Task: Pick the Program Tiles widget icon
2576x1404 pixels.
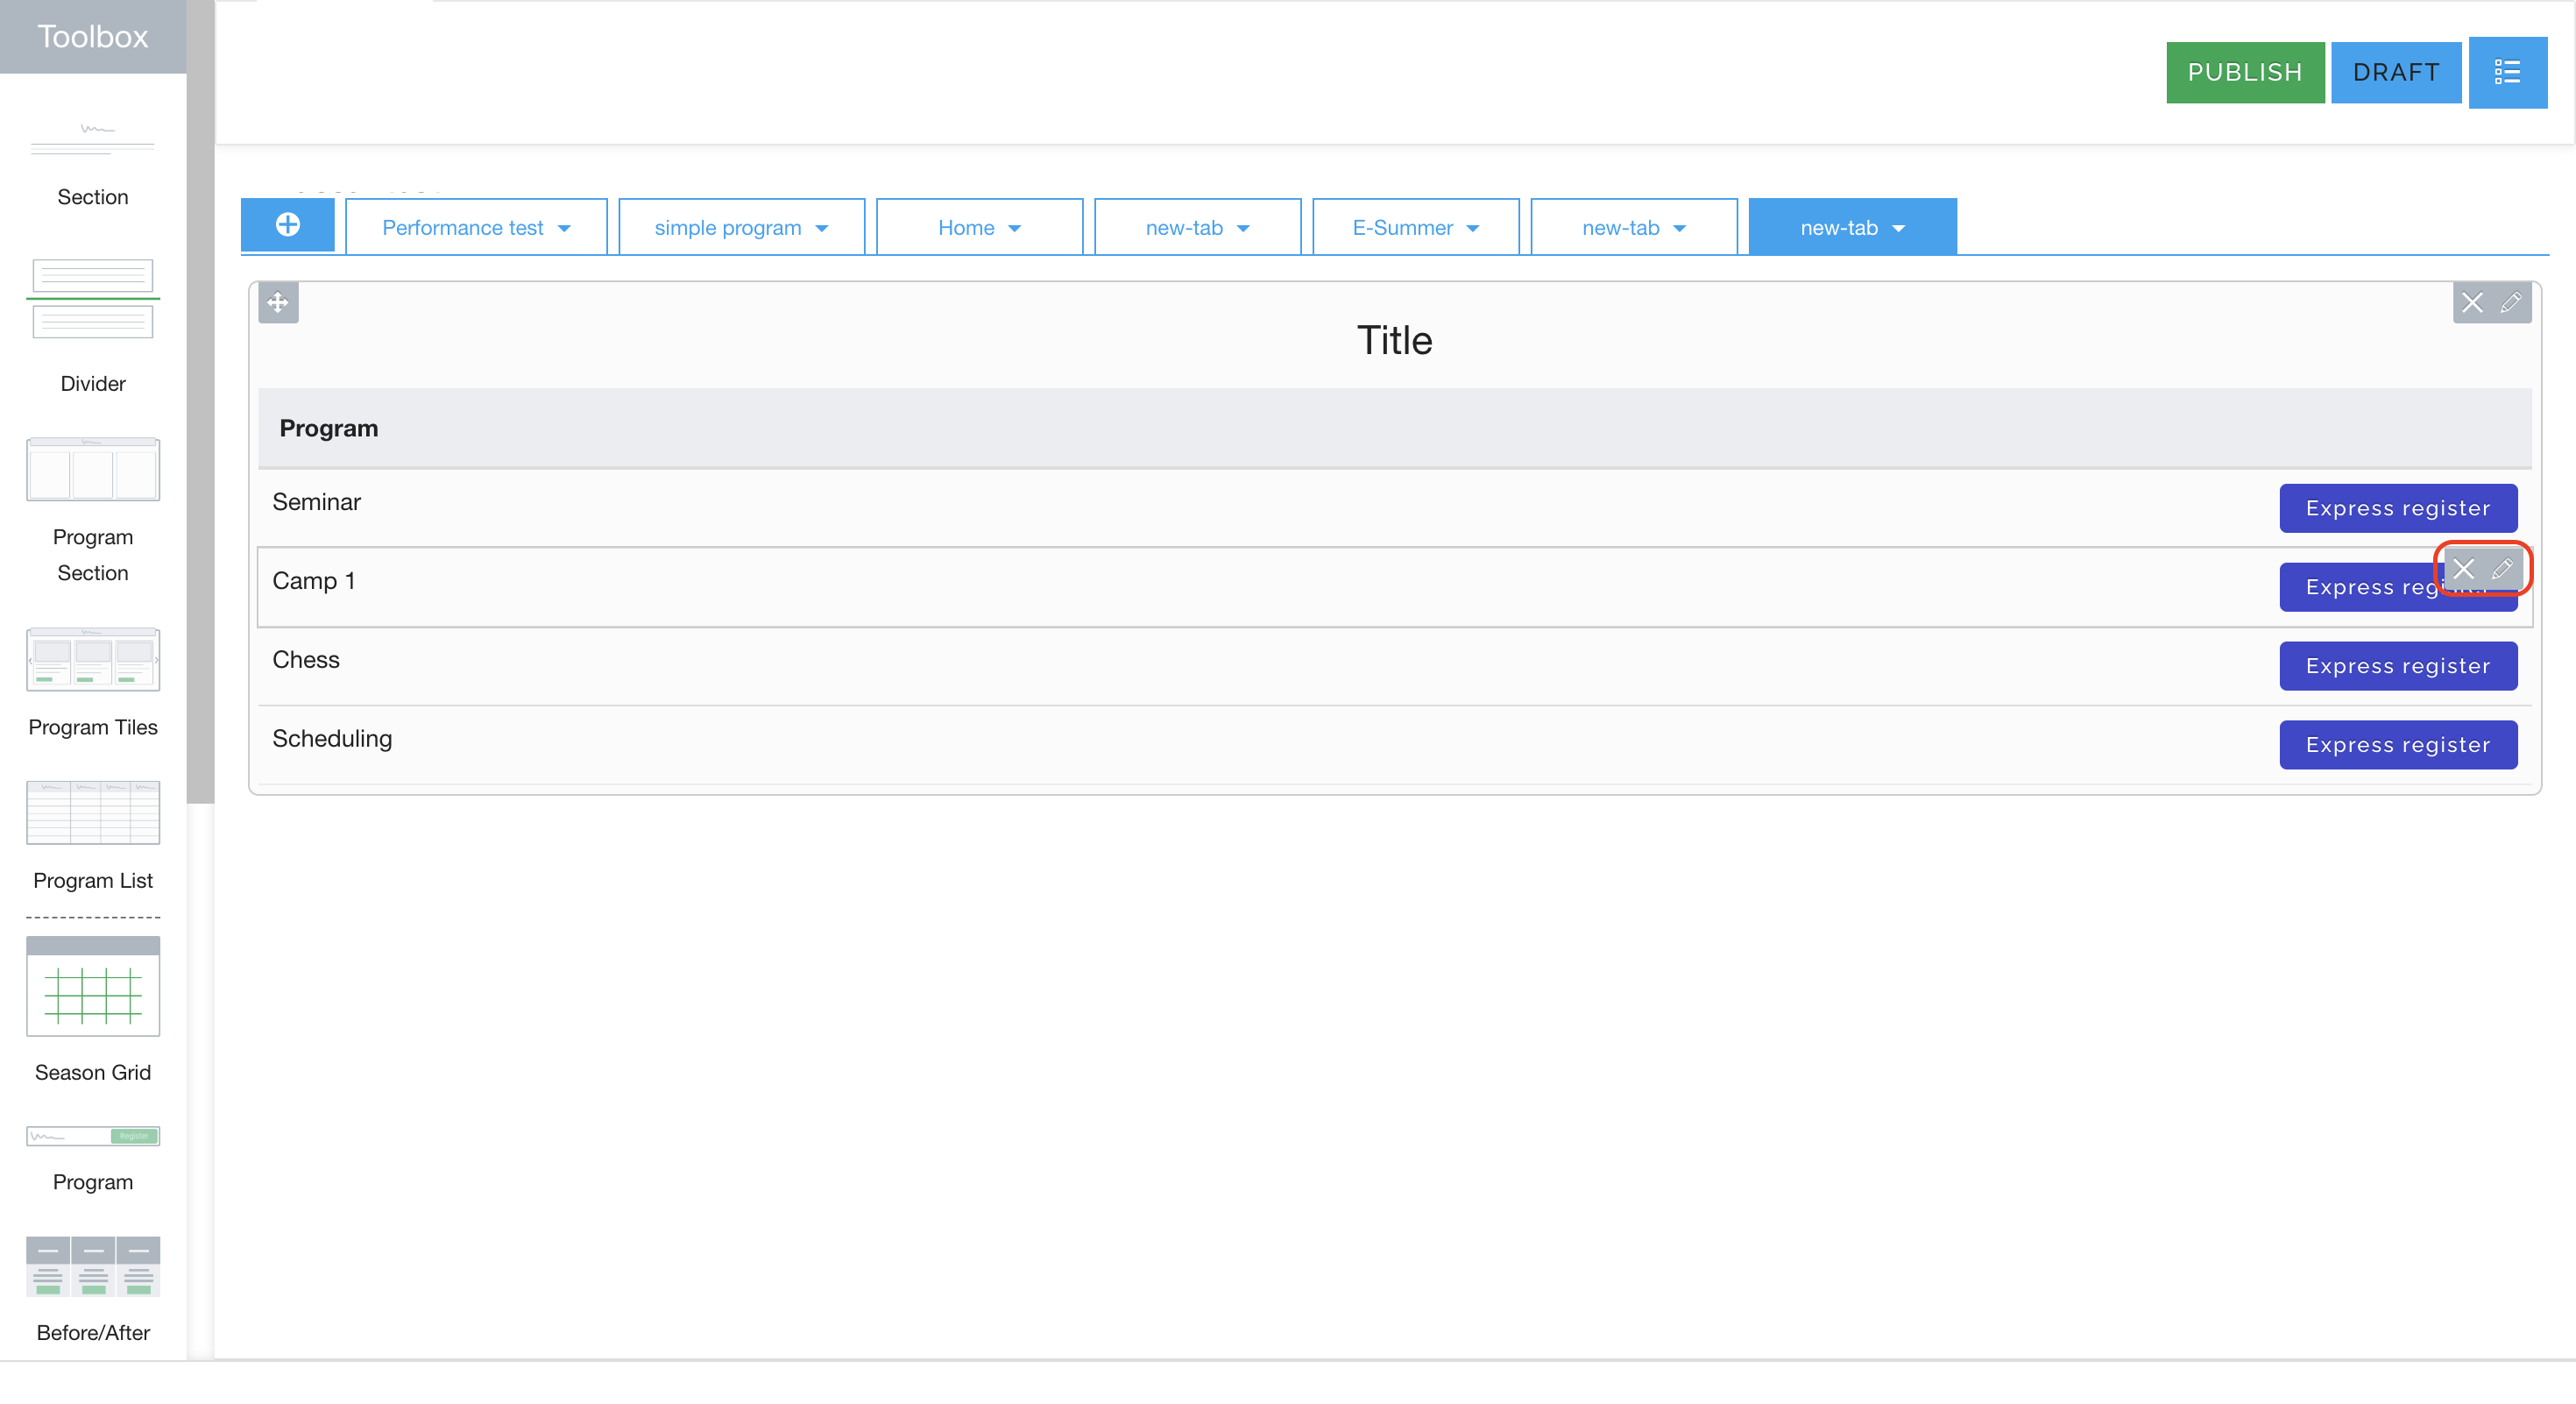Action: (x=92, y=659)
